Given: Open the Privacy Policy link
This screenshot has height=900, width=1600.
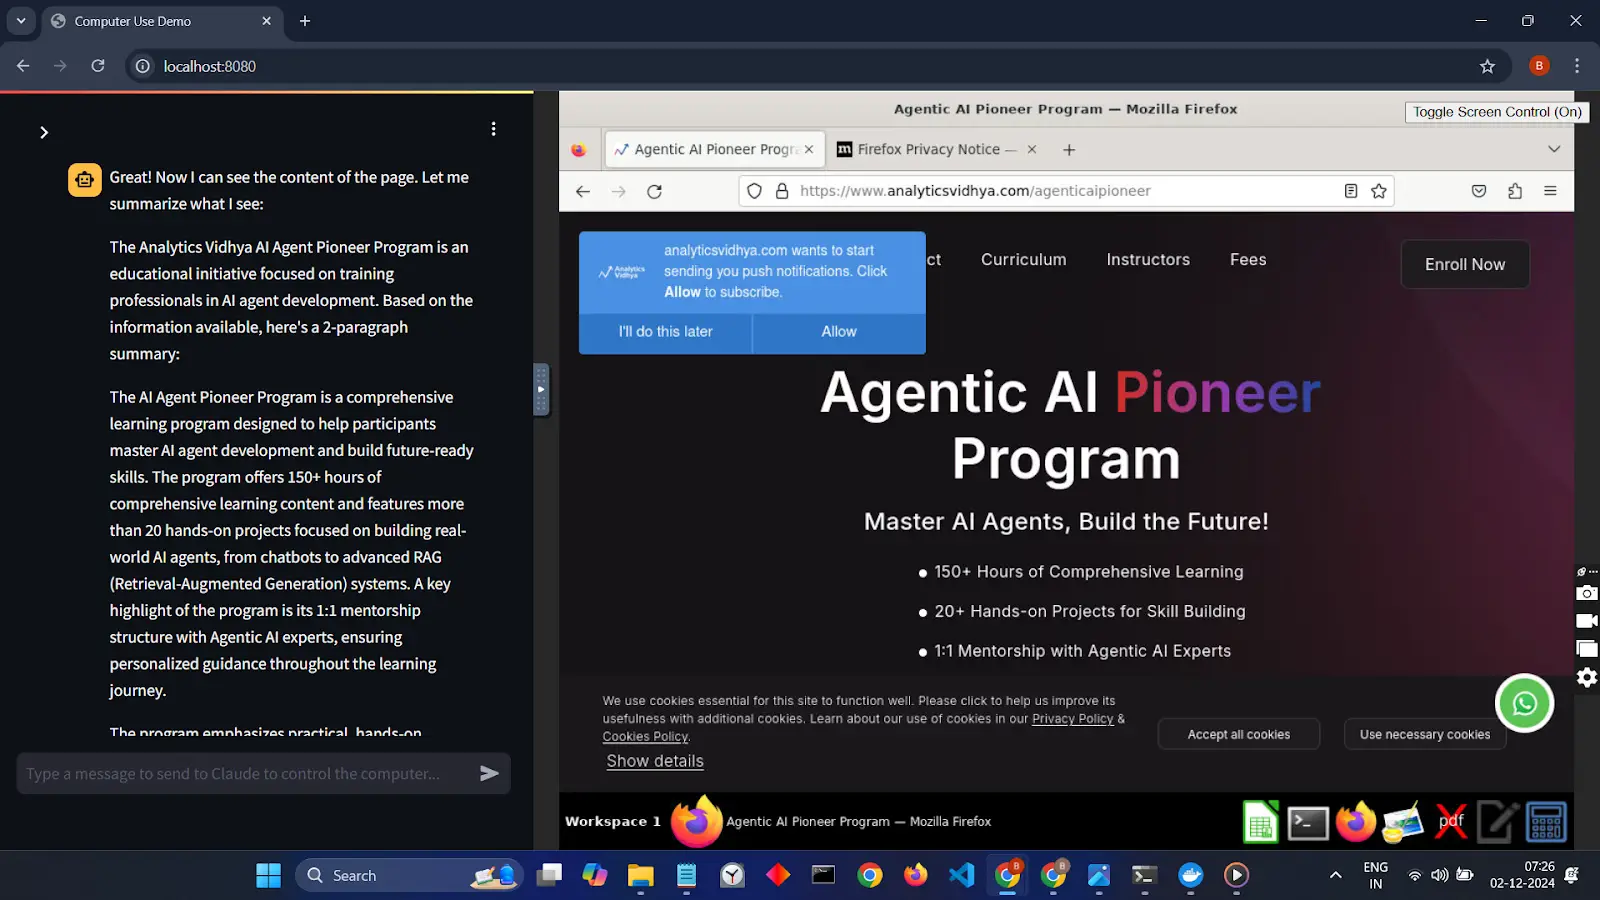Looking at the screenshot, I should pos(1072,719).
